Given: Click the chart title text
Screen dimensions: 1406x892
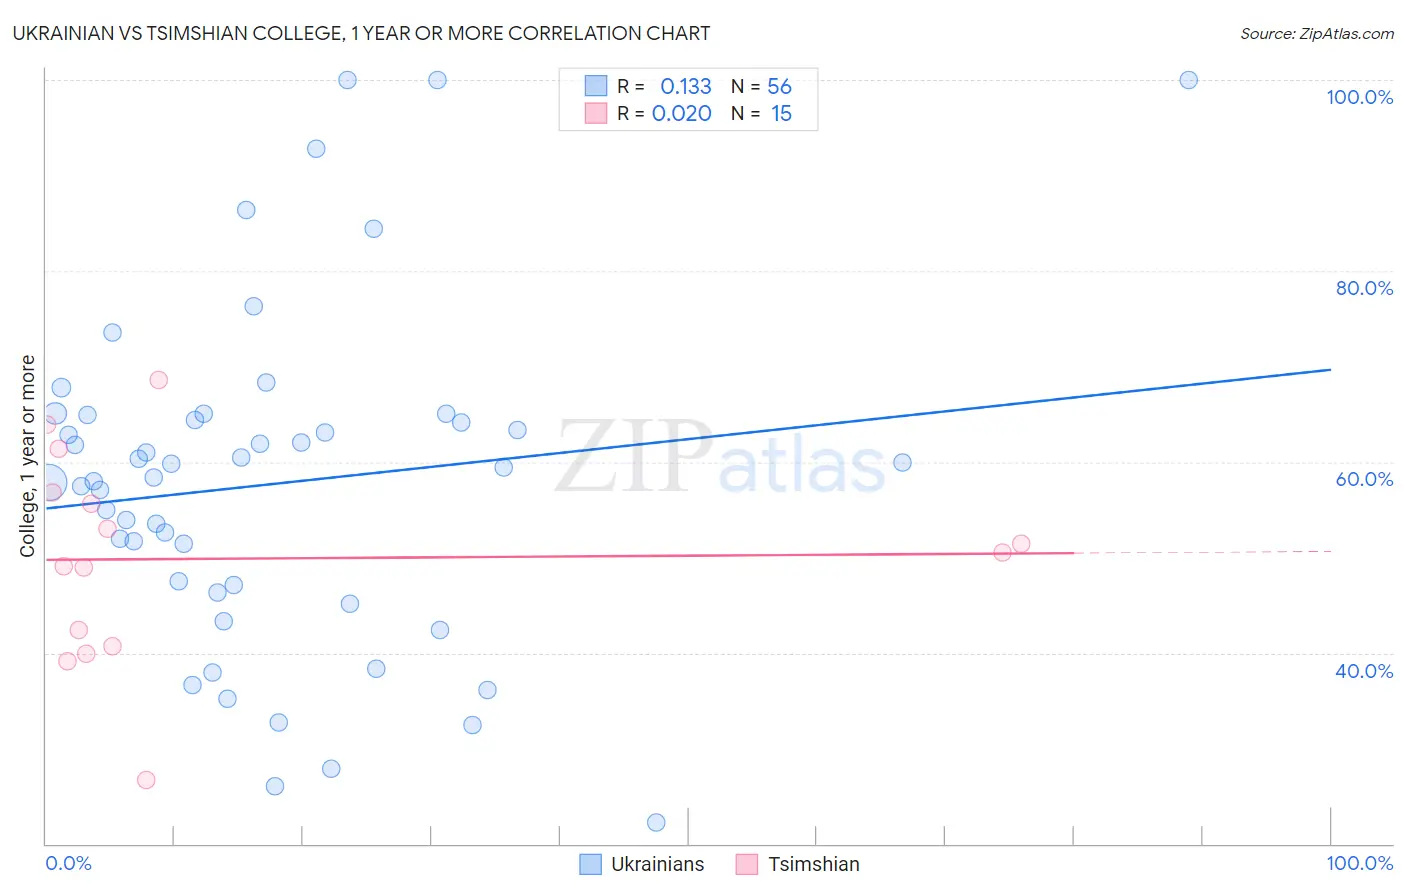Looking at the screenshot, I should (x=361, y=33).
